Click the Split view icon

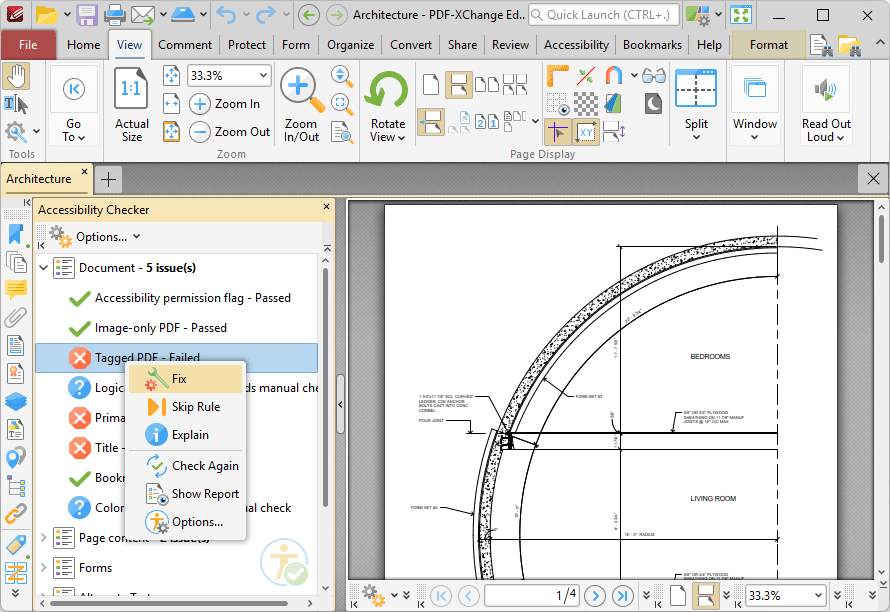[x=695, y=88]
